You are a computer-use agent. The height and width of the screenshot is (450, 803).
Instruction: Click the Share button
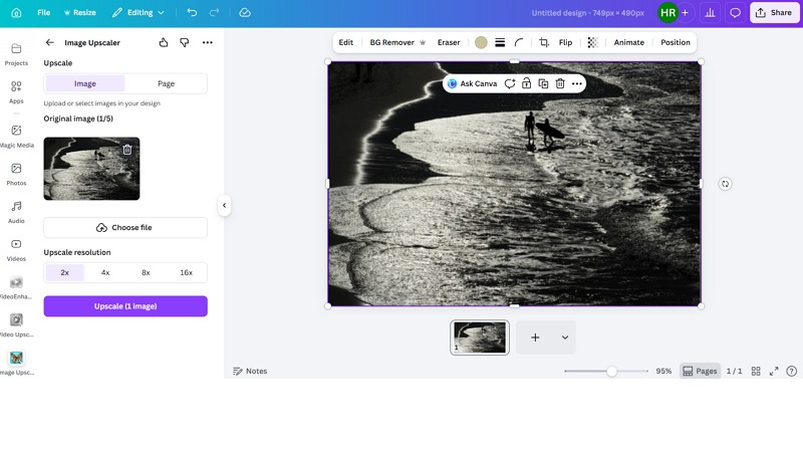(774, 13)
